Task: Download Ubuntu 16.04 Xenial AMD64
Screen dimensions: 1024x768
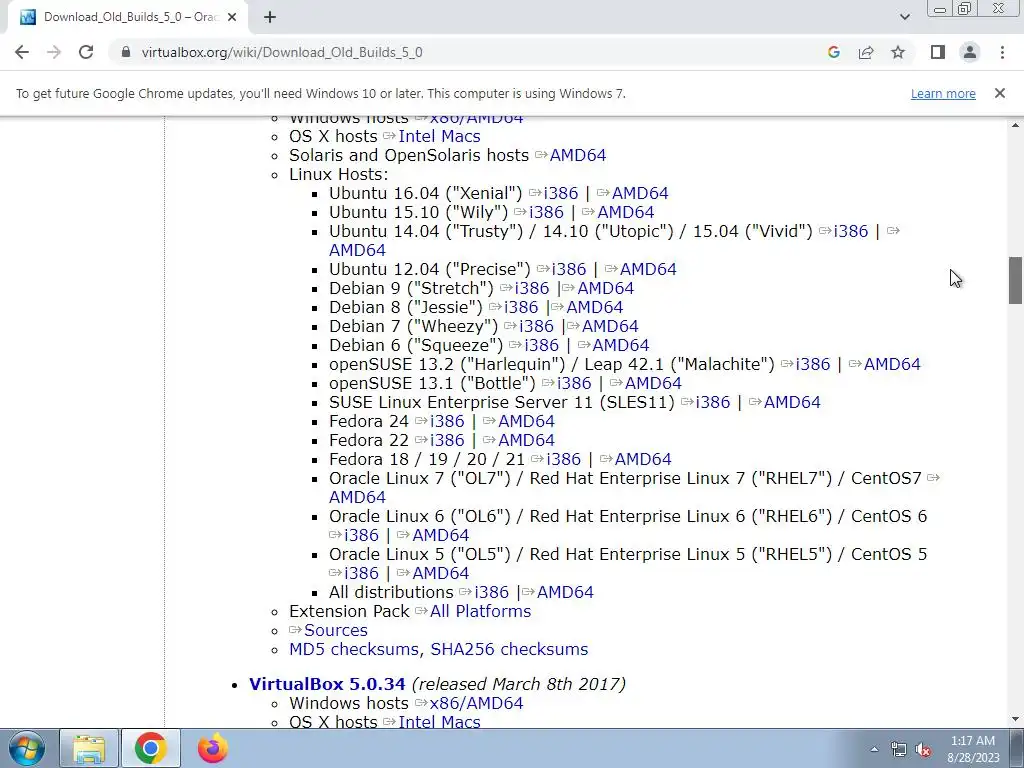Action: tap(640, 193)
